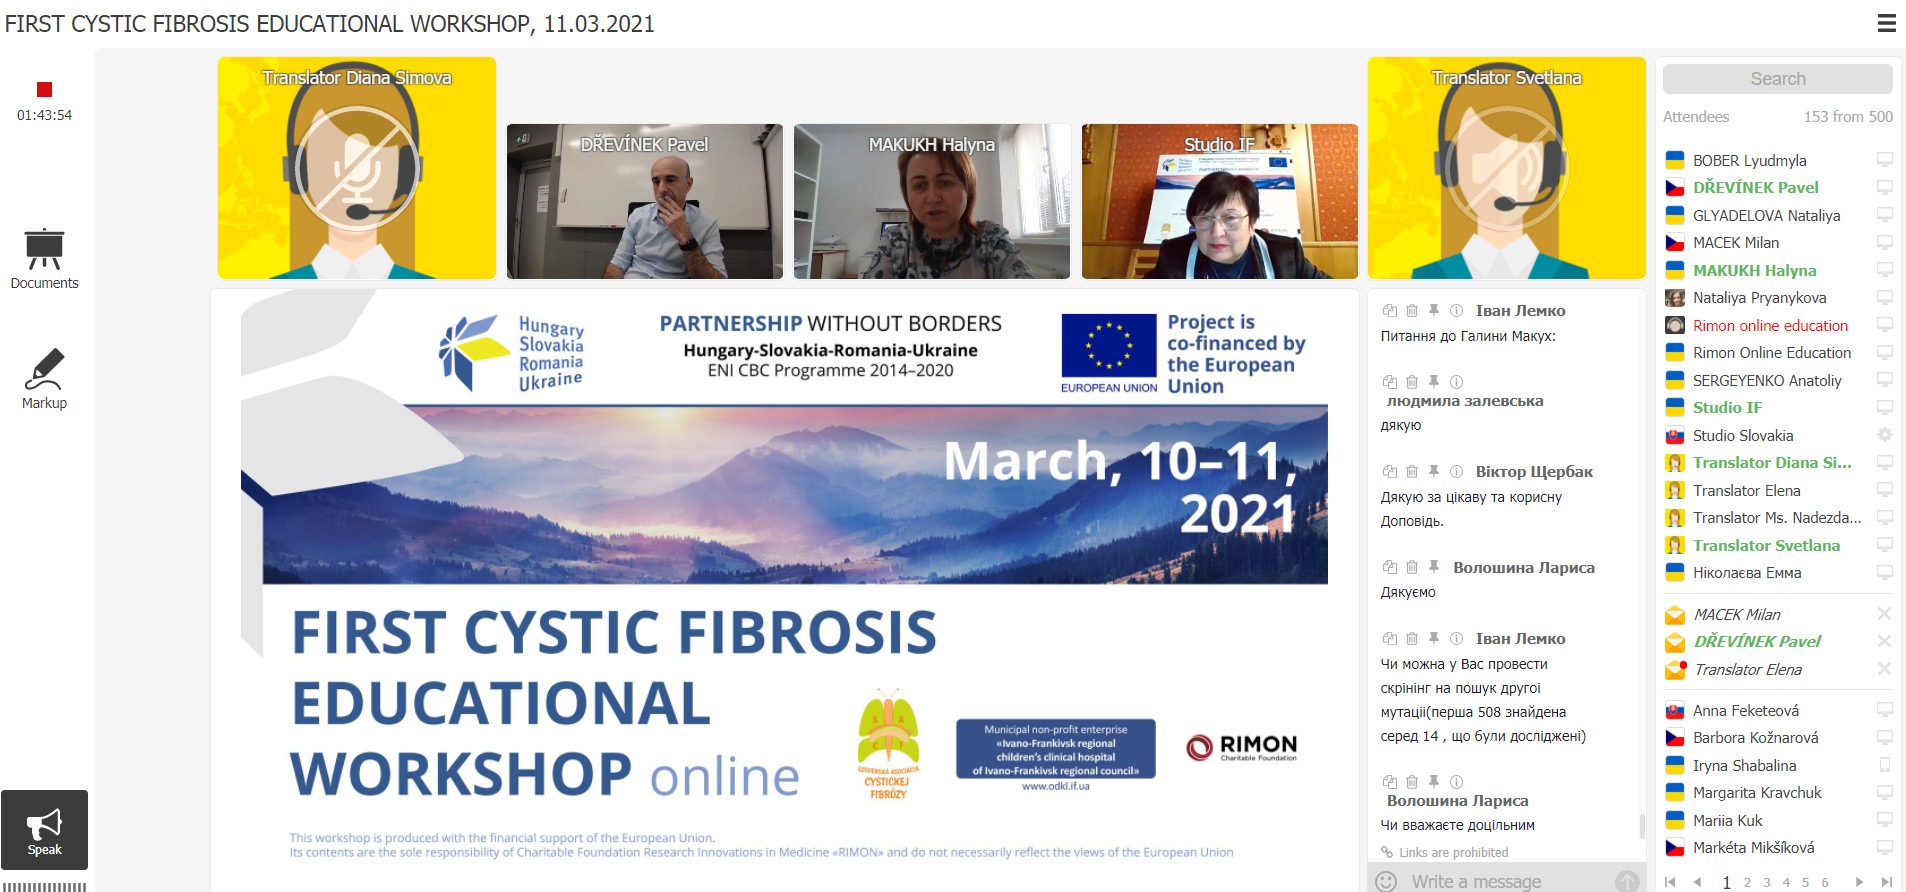1906x892 pixels.
Task: Dismiss MACEK Milan's message request
Action: click(1884, 614)
